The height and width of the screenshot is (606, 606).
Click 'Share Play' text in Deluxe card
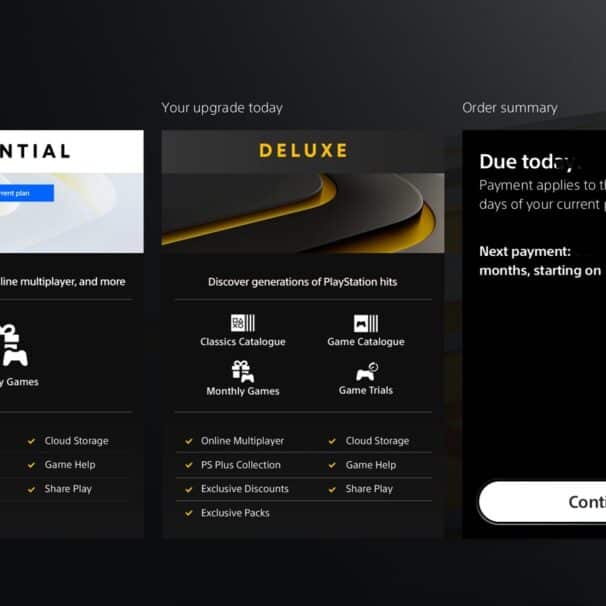click(x=369, y=489)
